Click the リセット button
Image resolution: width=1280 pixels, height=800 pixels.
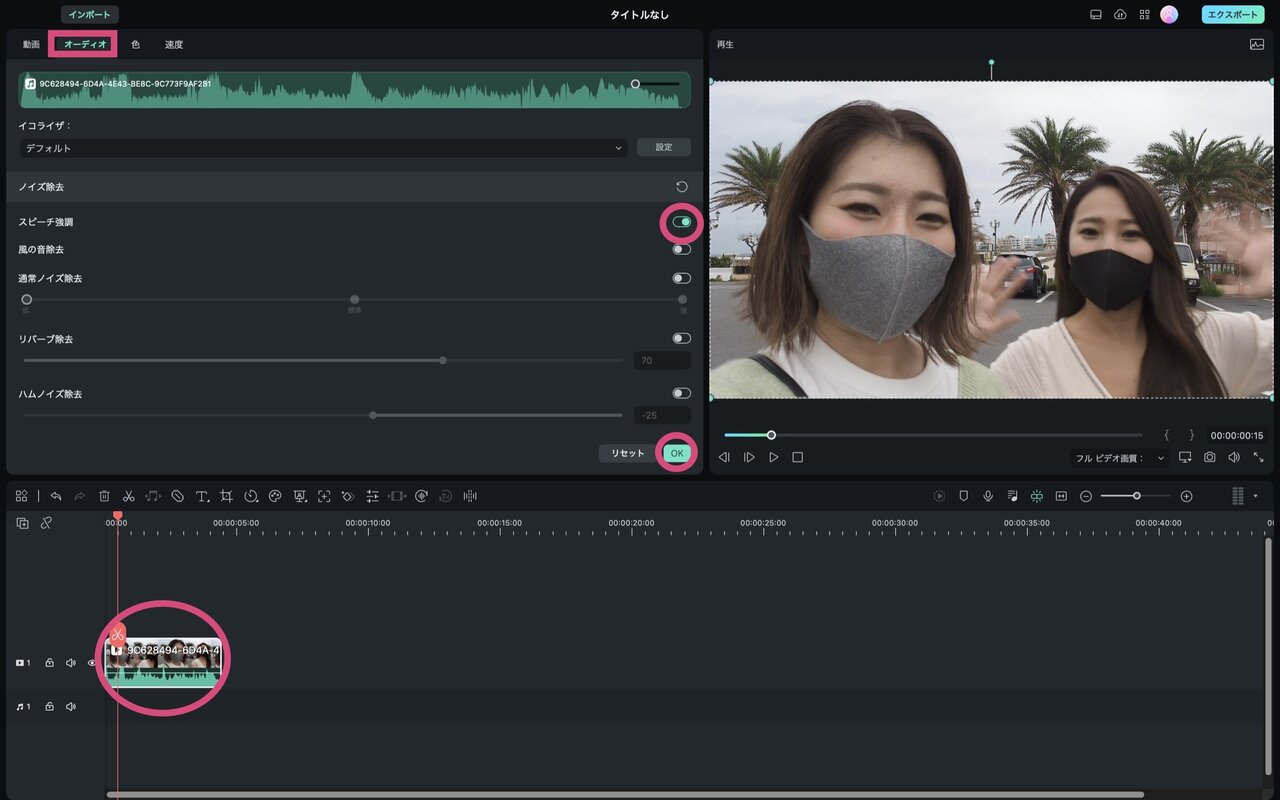628,453
